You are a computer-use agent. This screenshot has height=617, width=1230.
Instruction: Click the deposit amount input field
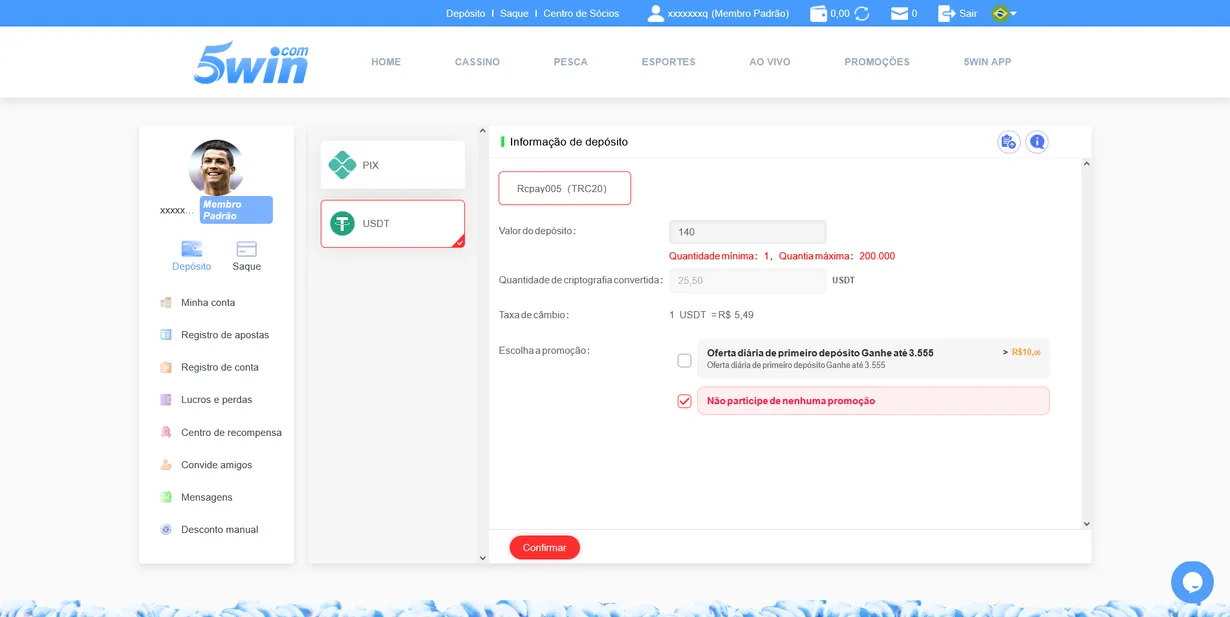pos(747,232)
